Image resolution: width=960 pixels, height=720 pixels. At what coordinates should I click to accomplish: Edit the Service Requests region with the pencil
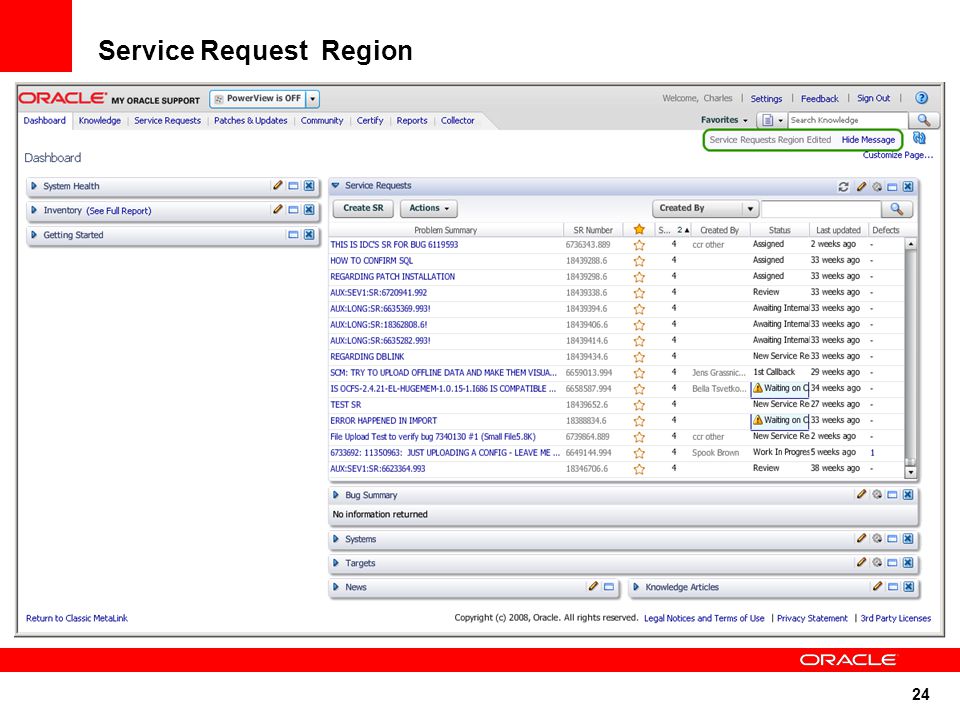tap(861, 186)
